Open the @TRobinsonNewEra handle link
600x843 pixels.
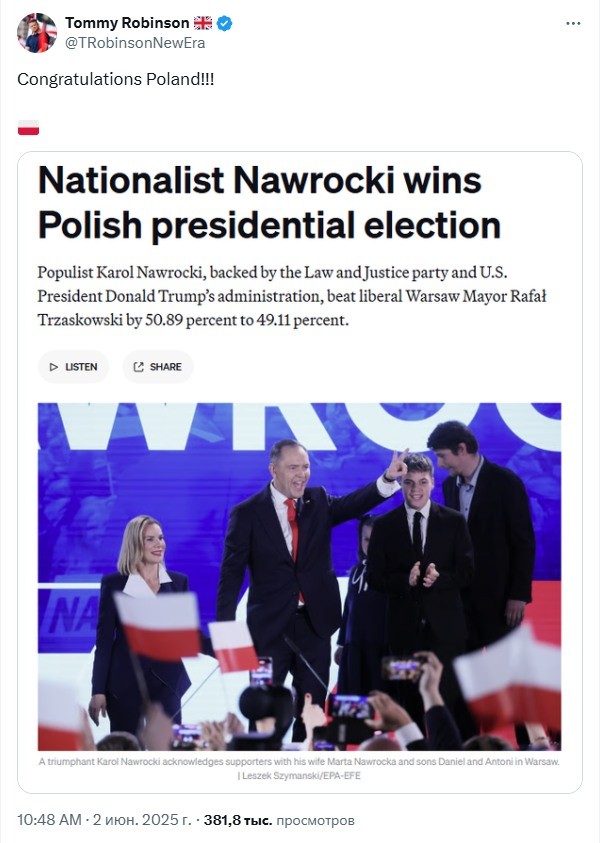[135, 43]
